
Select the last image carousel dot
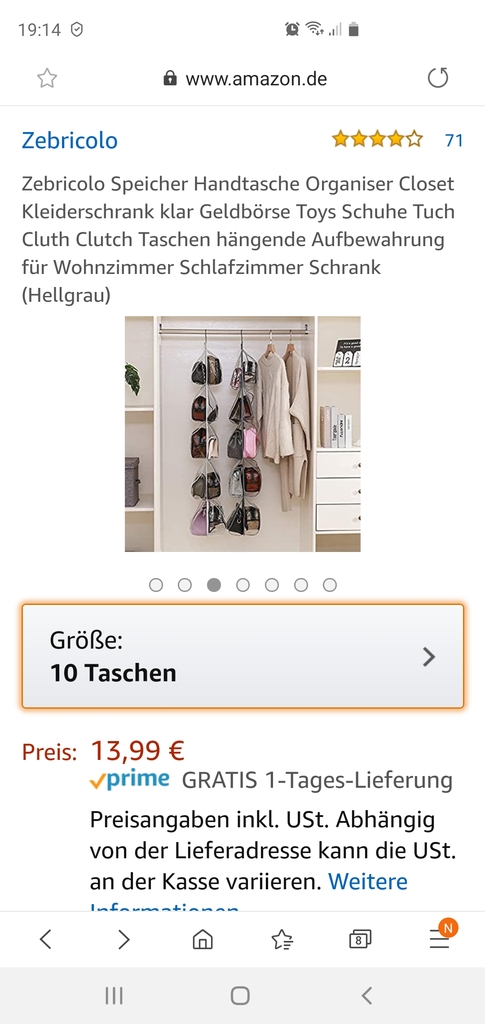[x=330, y=585]
